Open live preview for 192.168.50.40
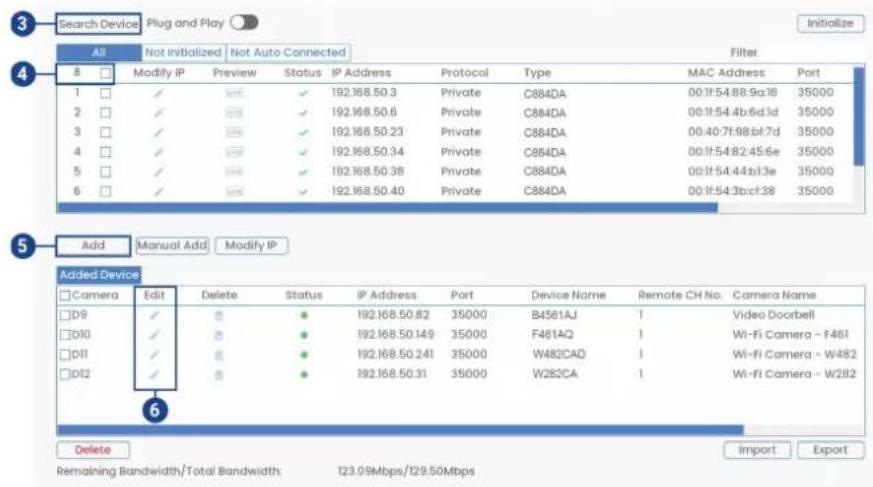Screen dimensions: 873x487 pos(234,191)
